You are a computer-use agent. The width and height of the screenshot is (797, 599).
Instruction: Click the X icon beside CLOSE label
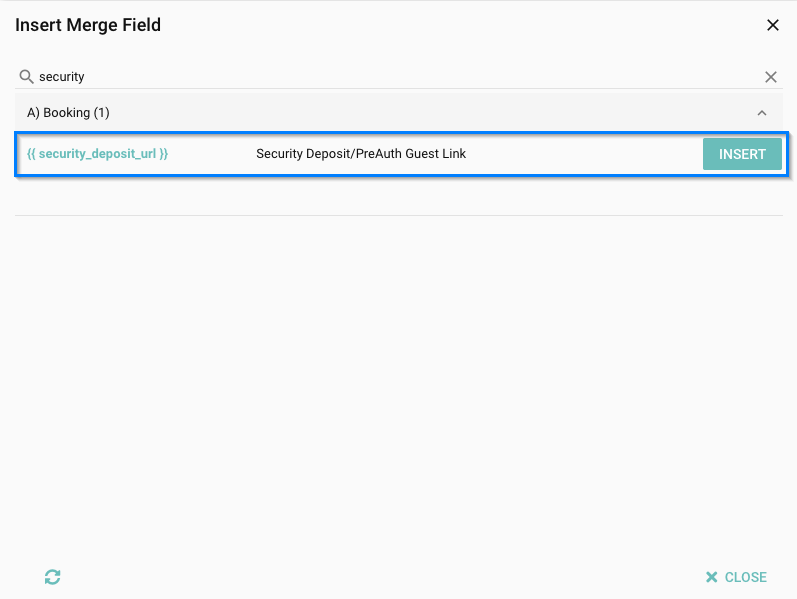[x=712, y=577]
